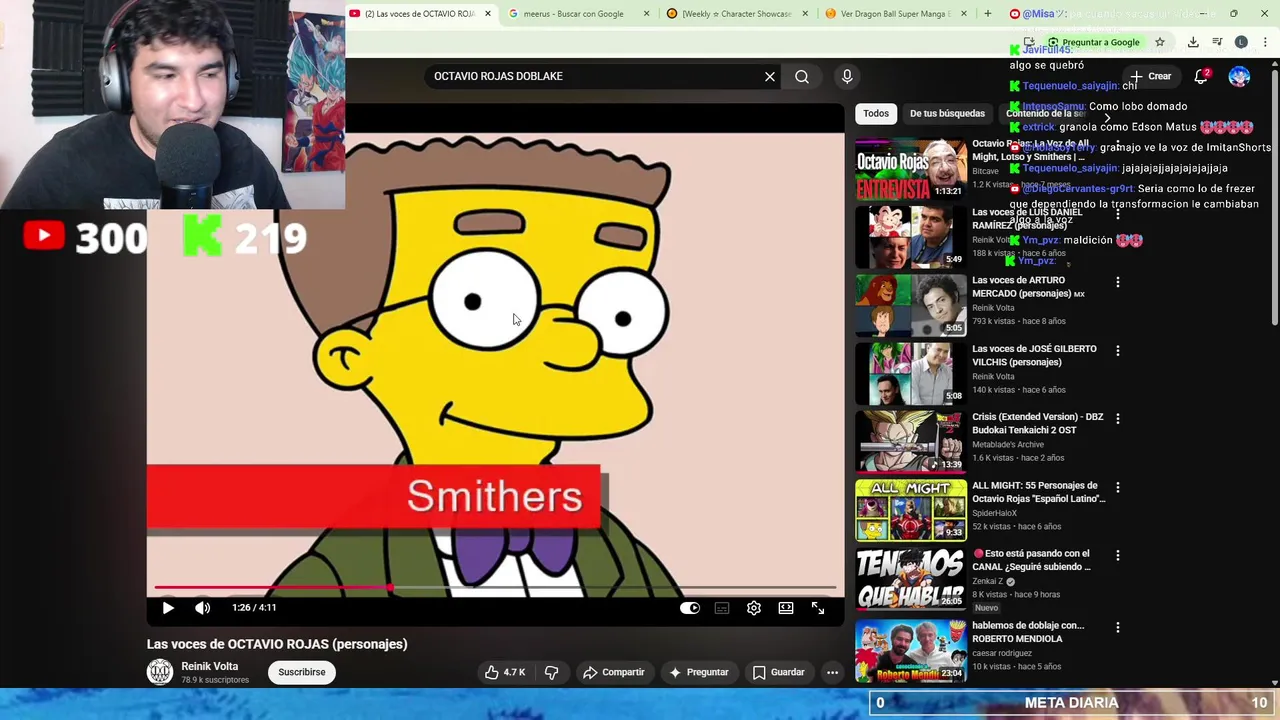This screenshot has height=720, width=1280.
Task: Open Las voces de LUIS DANIEL RAMÍREZ video
Action: [910, 237]
